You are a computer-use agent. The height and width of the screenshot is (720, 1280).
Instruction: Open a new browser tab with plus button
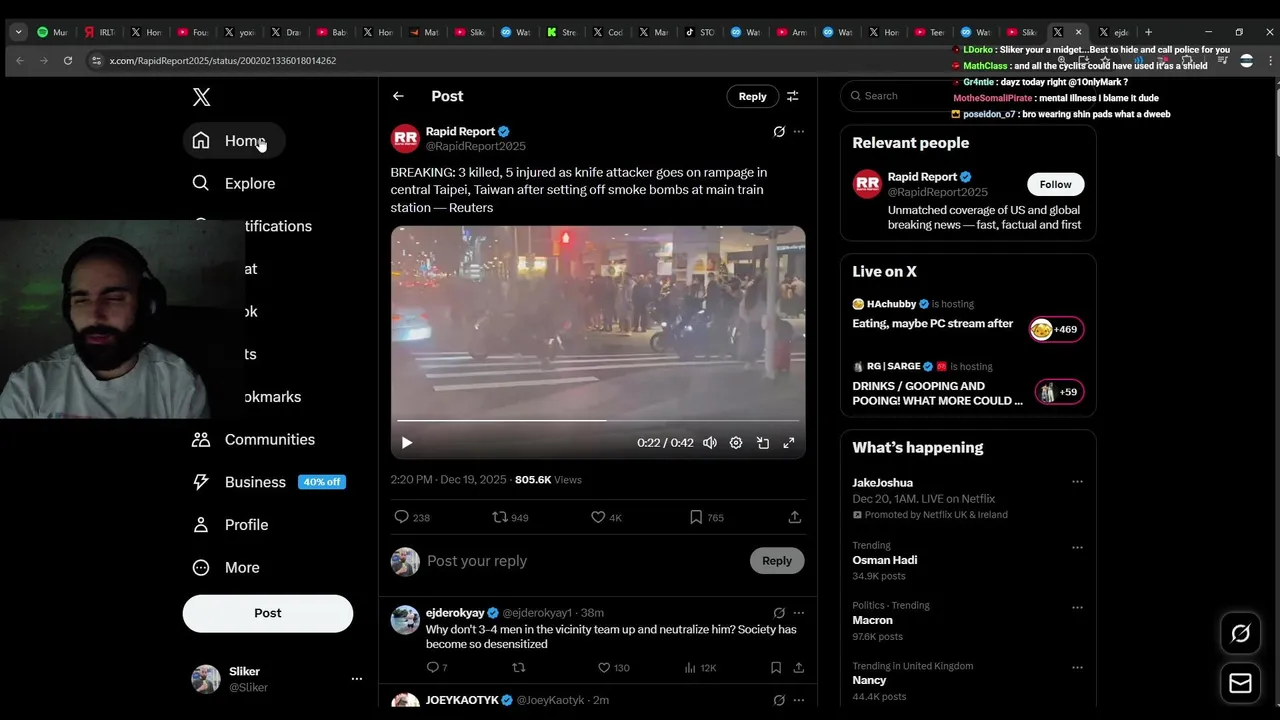(x=1148, y=32)
